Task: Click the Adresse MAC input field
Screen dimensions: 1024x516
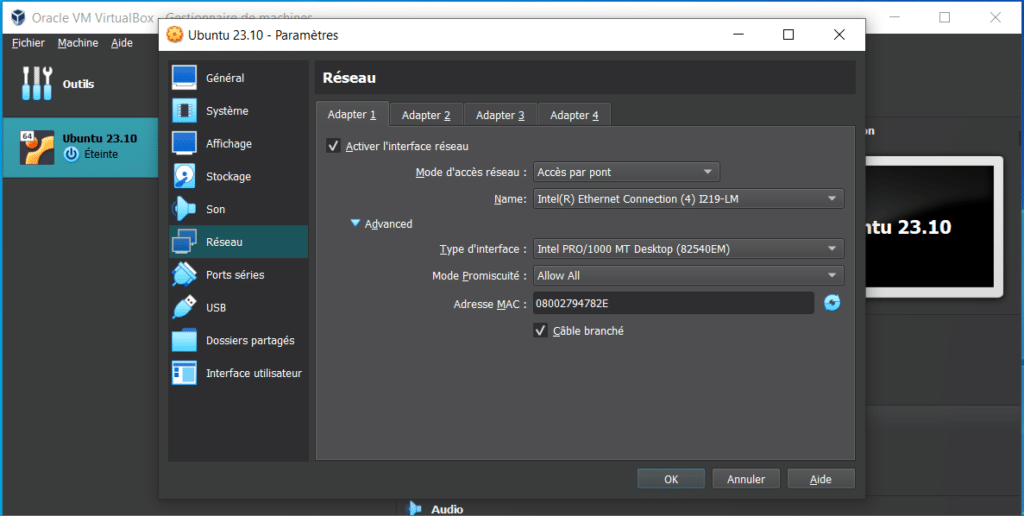Action: tap(673, 303)
